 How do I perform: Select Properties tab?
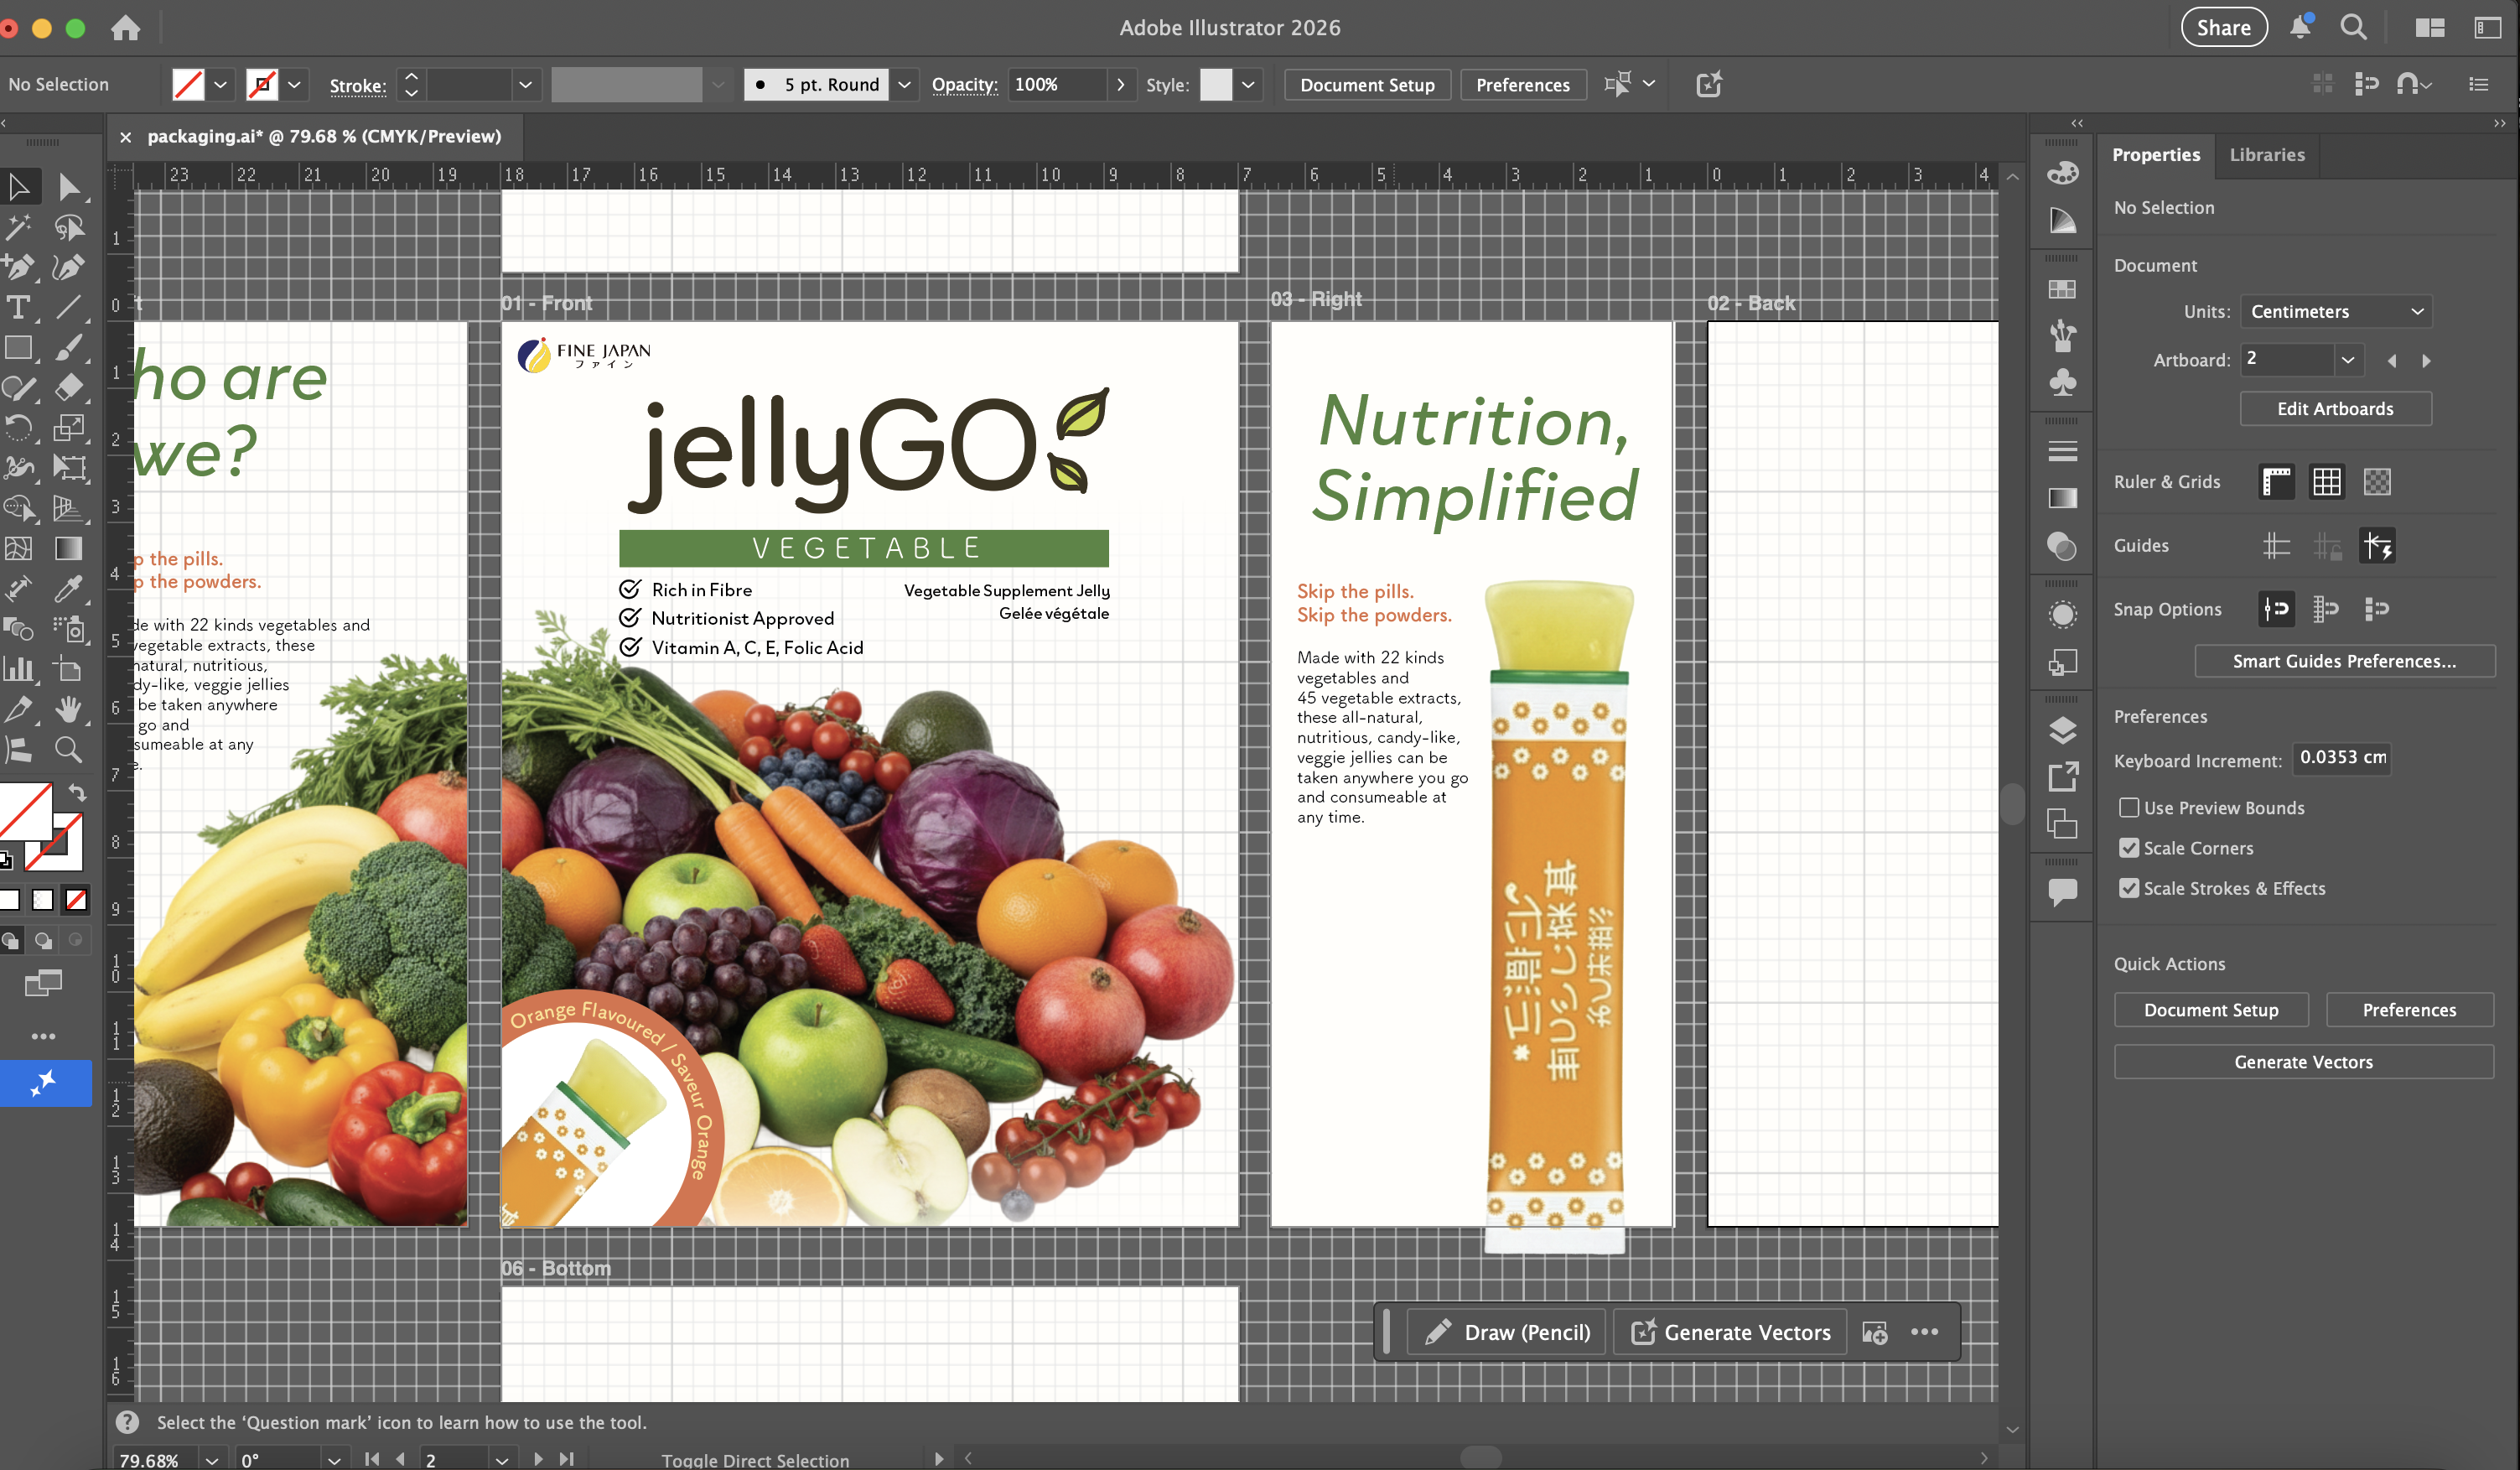(x=2155, y=154)
